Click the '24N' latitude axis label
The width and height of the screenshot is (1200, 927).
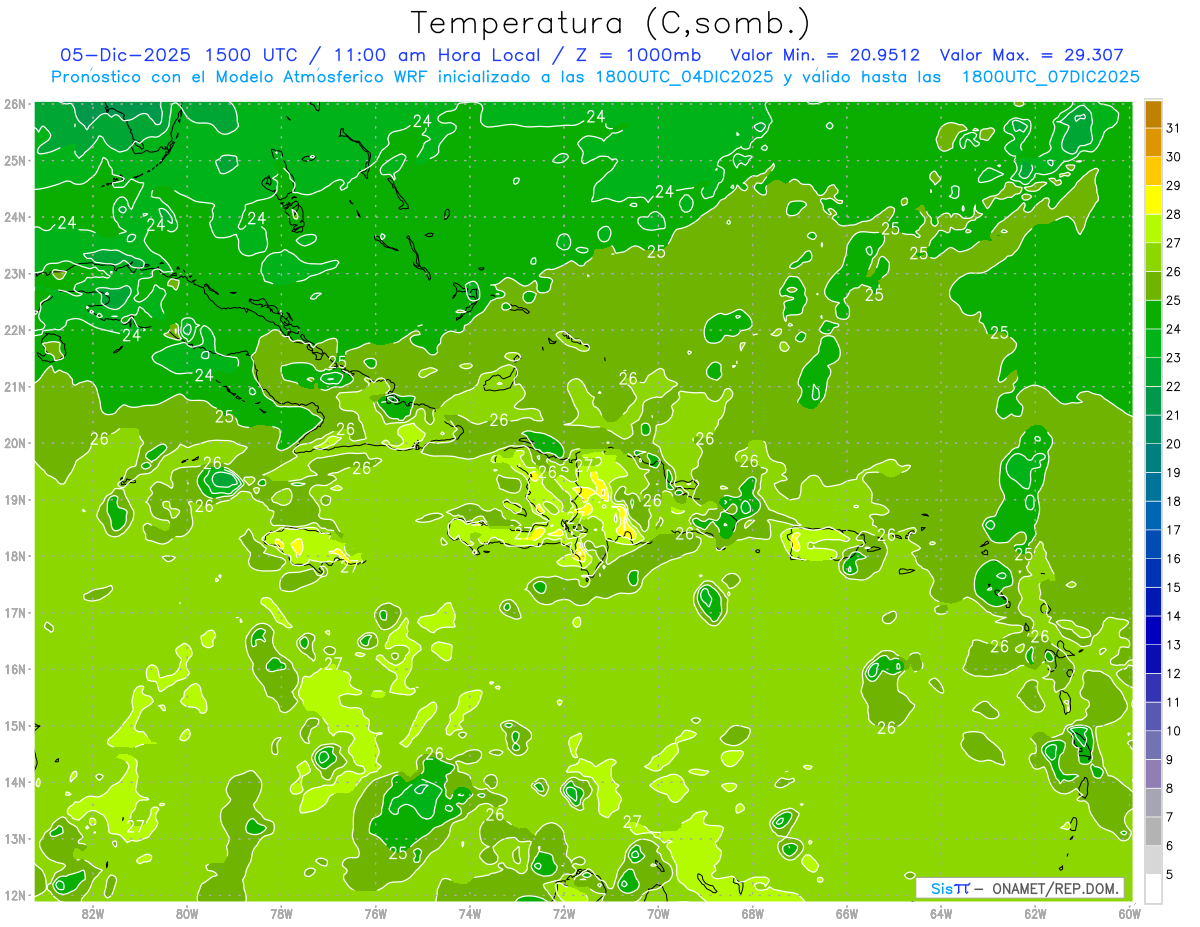15,217
